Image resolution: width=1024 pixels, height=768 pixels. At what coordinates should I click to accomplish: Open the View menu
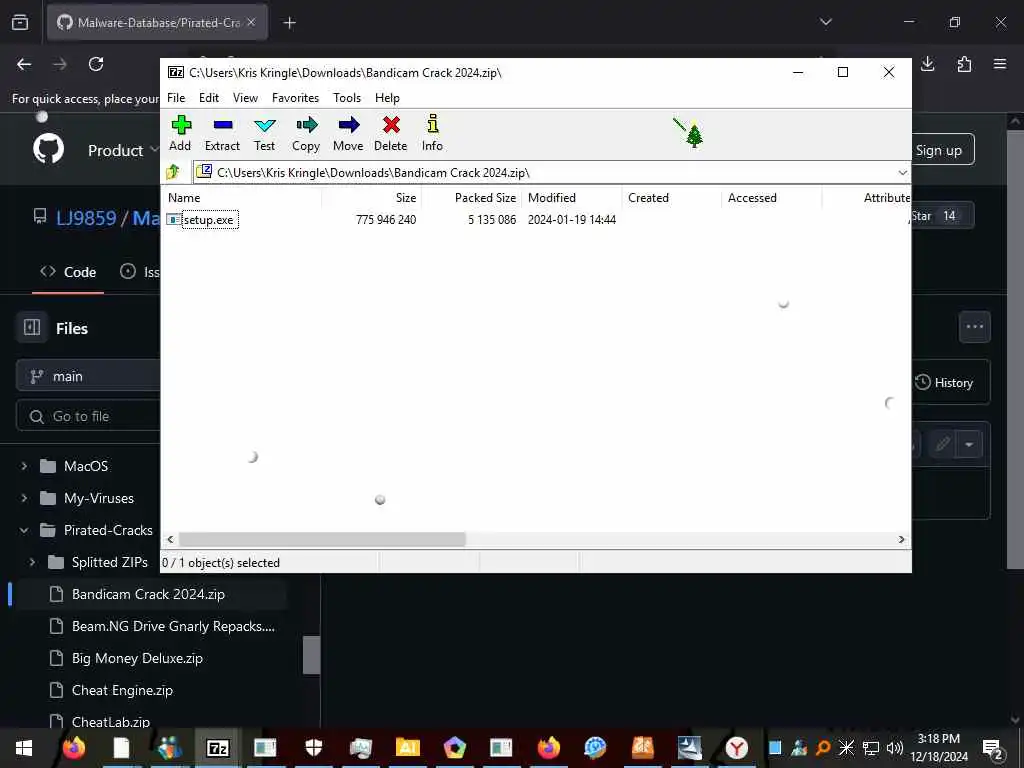click(x=246, y=98)
